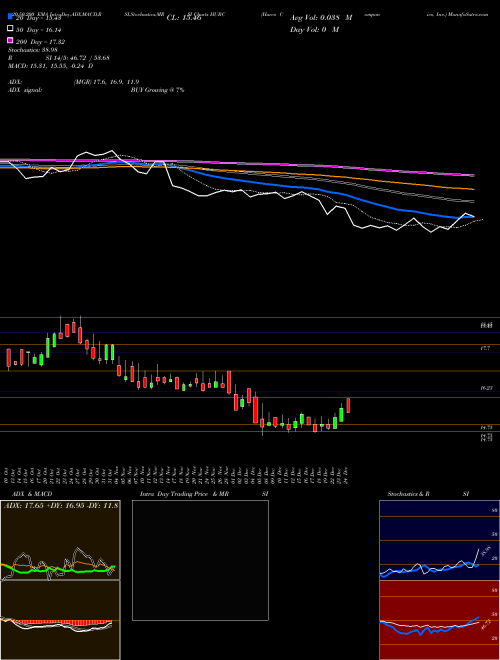Screen dimensions: 500x660
Task: Click the 'Intra Day Trading Price & MRSI' title
Action: click(x=204, y=494)
